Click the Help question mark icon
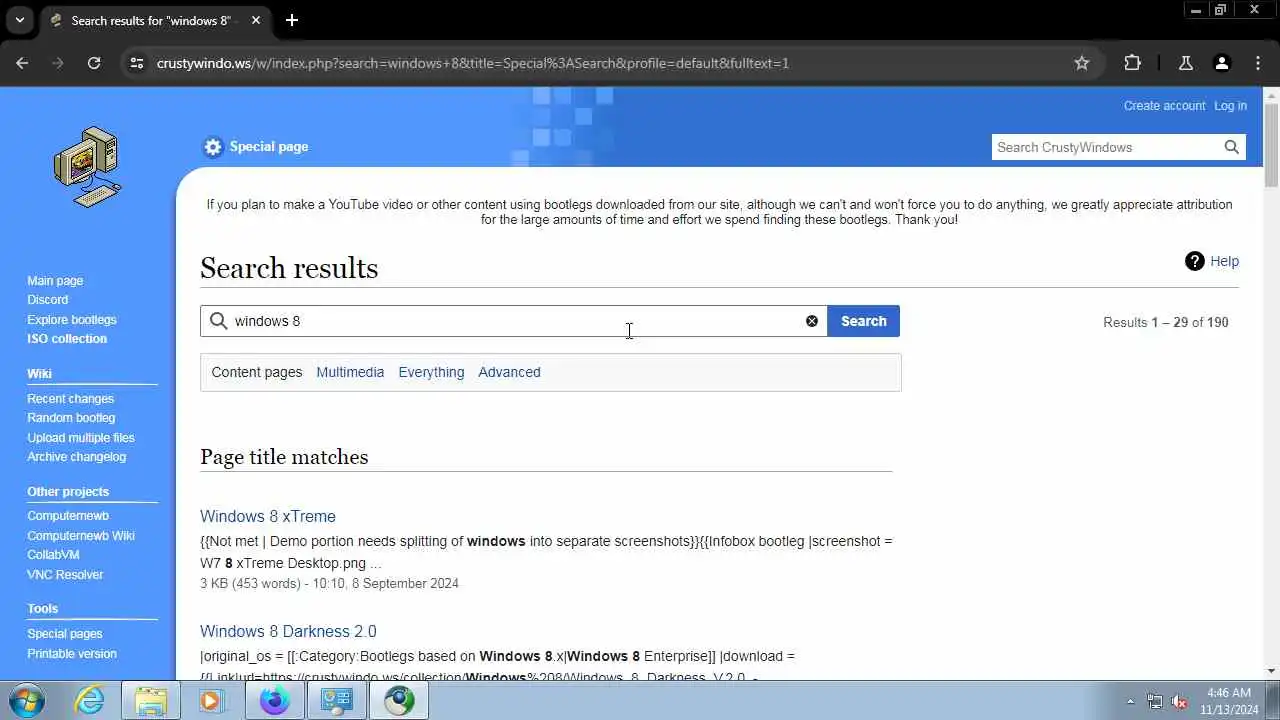This screenshot has height=720, width=1280. [1194, 261]
